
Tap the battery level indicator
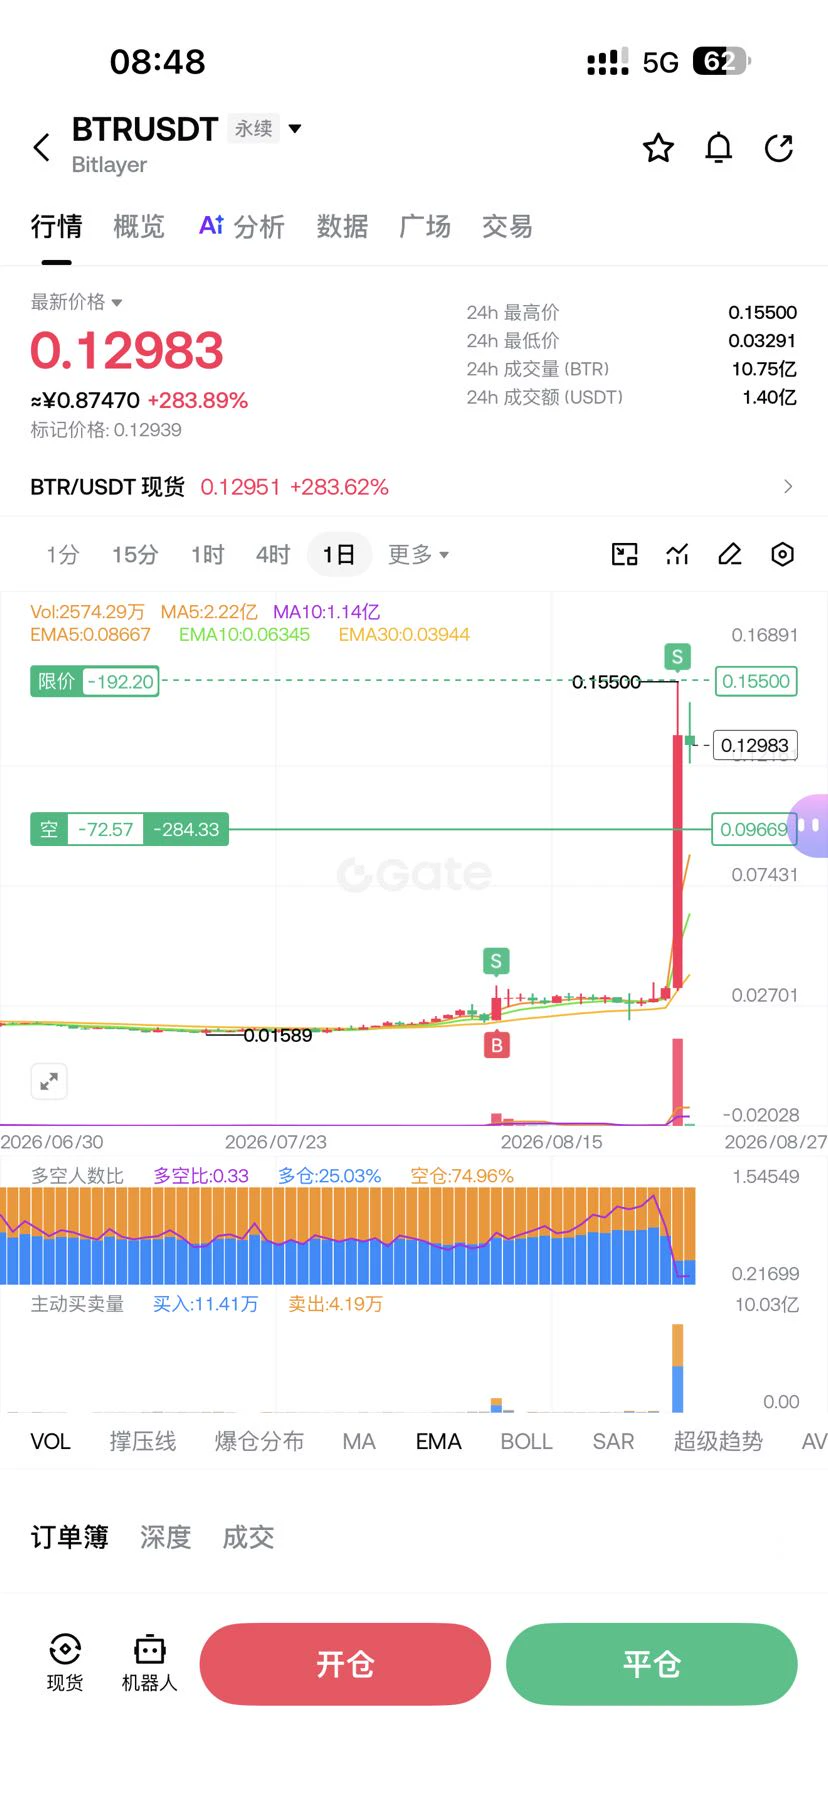(721, 62)
